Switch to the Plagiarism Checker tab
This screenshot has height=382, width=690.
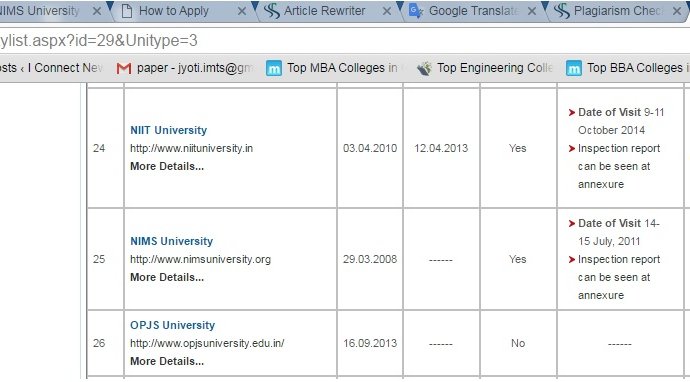[x=616, y=11]
